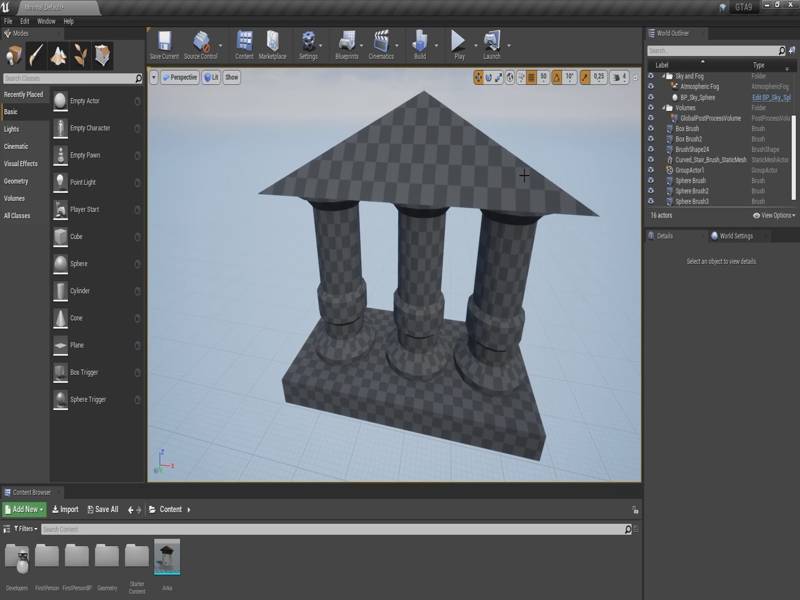This screenshot has width=800, height=600.
Task: Click the Add New button
Action: click(x=24, y=509)
